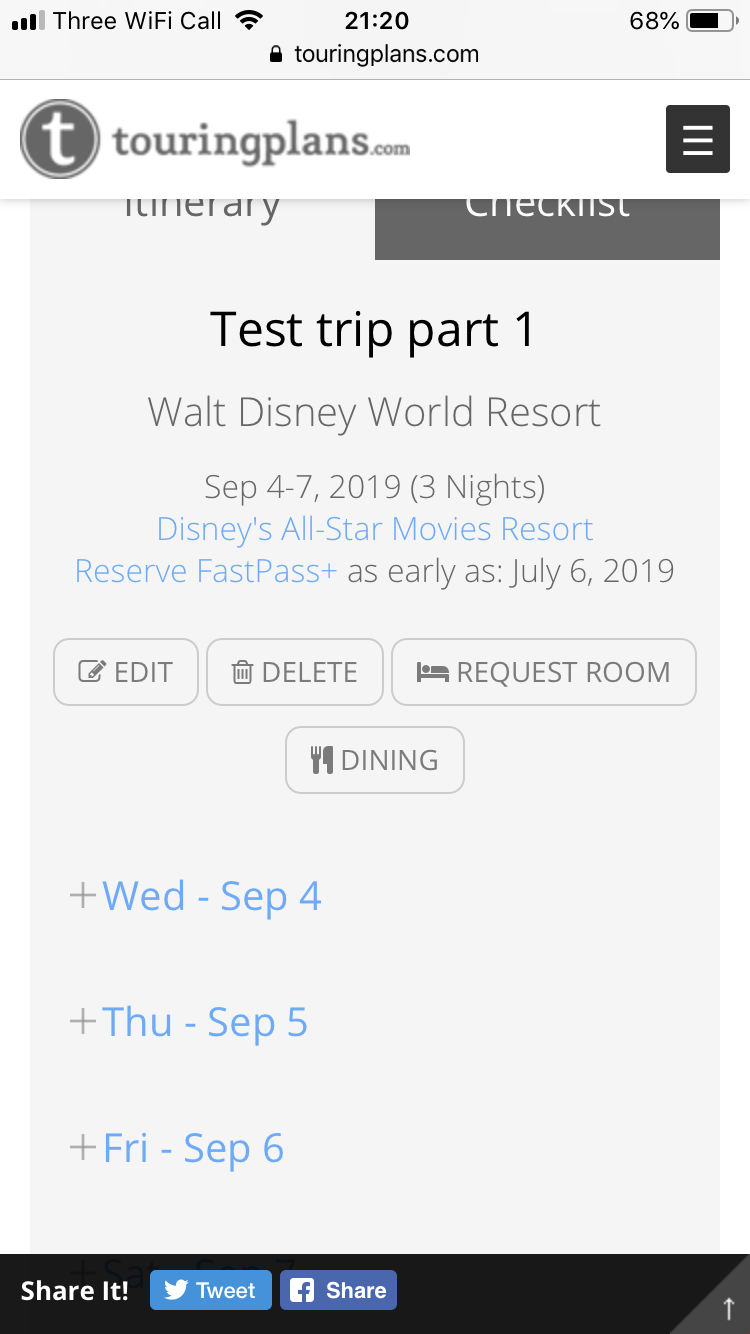Tap the touringplans.com address bar

point(375,54)
